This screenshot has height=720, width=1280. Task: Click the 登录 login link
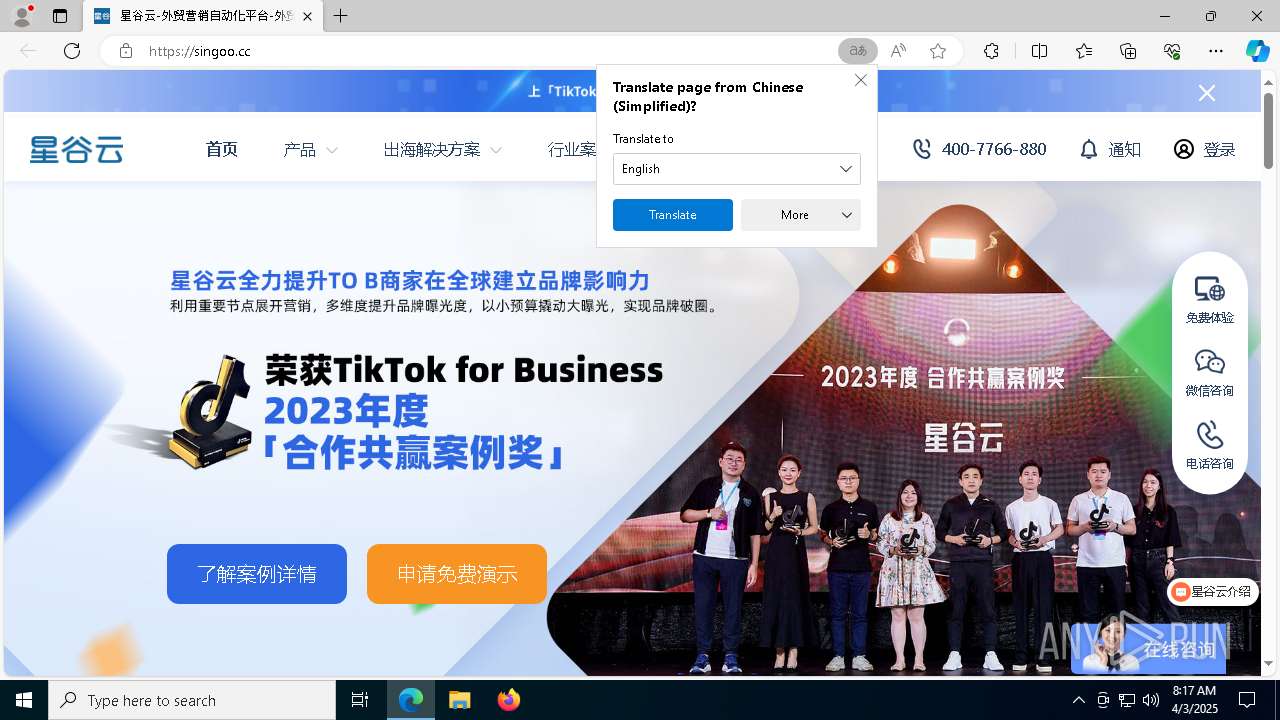pyautogui.click(x=1204, y=149)
